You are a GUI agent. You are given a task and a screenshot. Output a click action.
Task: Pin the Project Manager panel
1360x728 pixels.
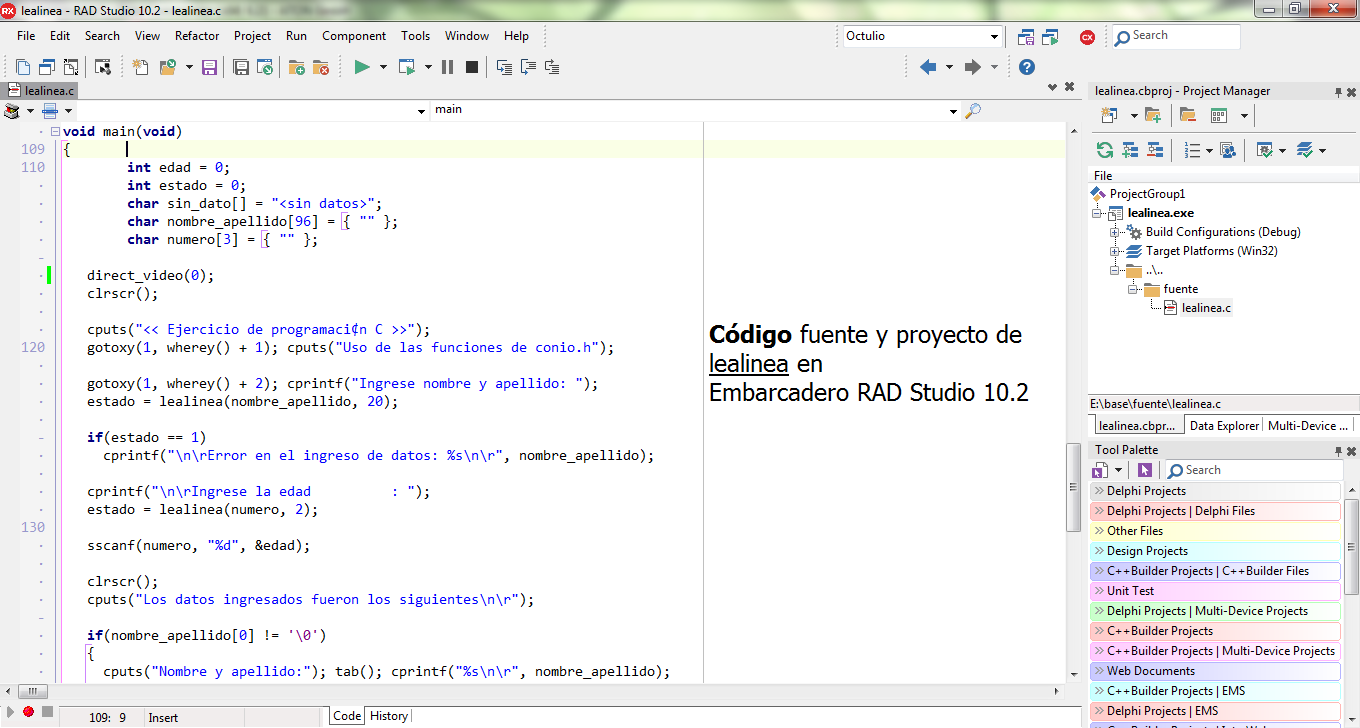(1338, 92)
